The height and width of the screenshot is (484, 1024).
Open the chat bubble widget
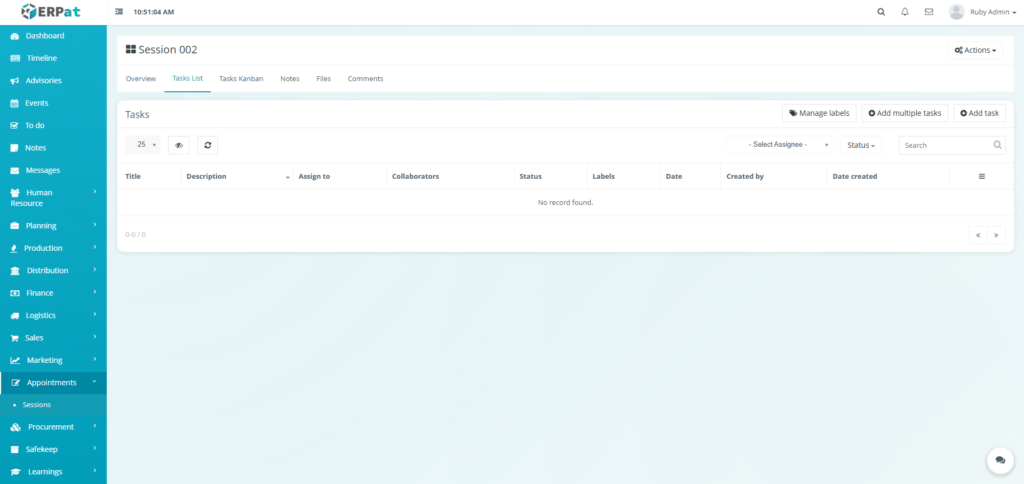pos(1000,460)
